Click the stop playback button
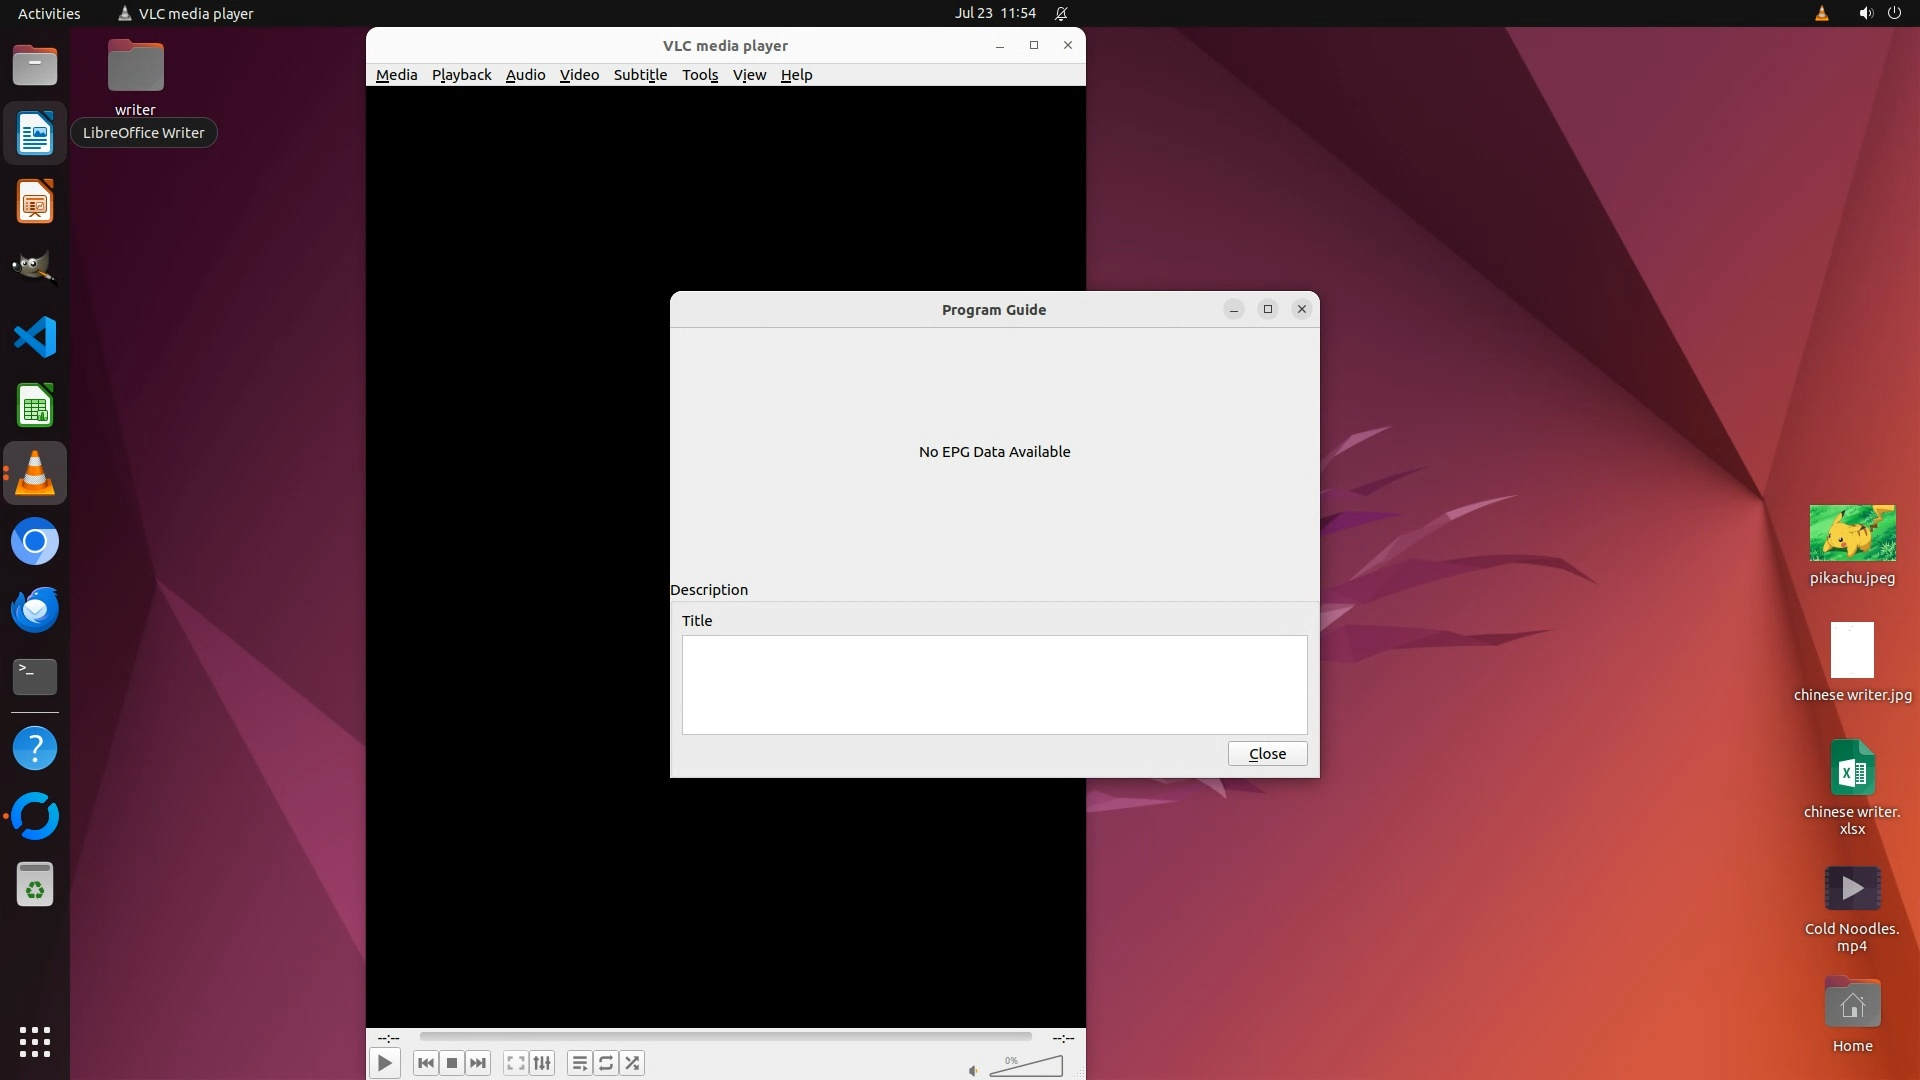Image resolution: width=1920 pixels, height=1080 pixels. pos(452,1063)
